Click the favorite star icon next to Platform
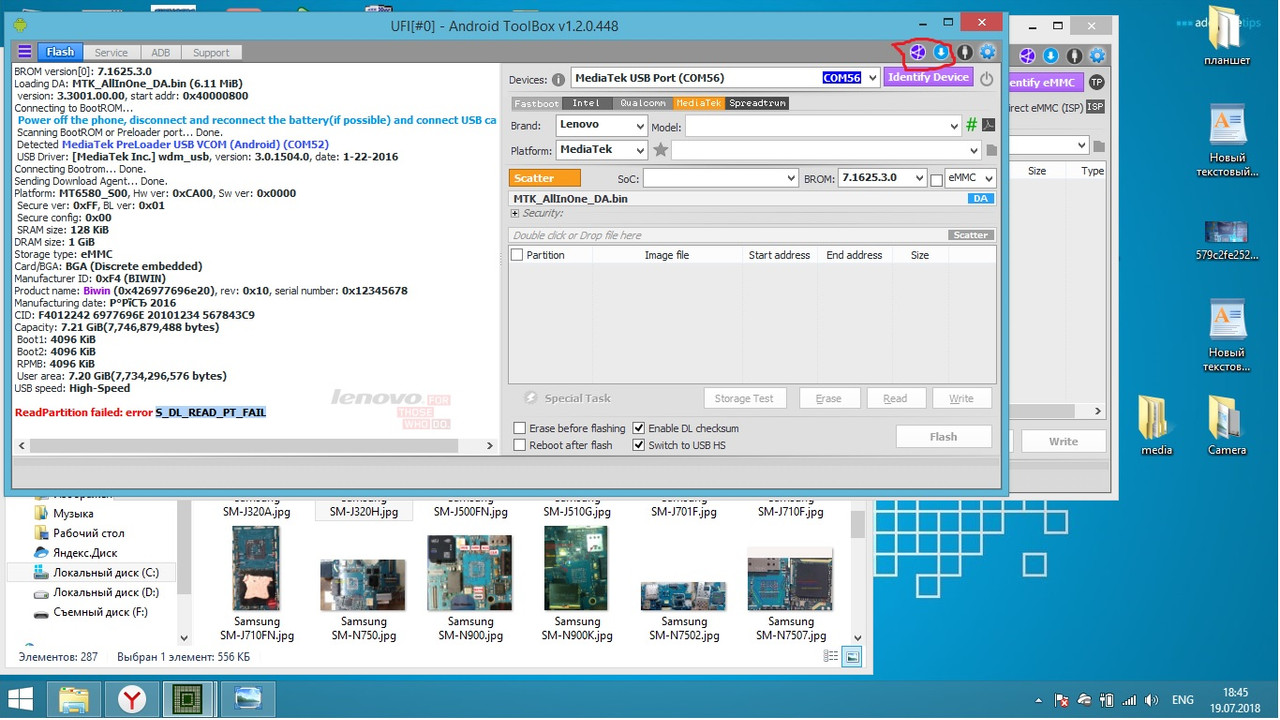Screen dimensions: 1280x720 [x=660, y=150]
